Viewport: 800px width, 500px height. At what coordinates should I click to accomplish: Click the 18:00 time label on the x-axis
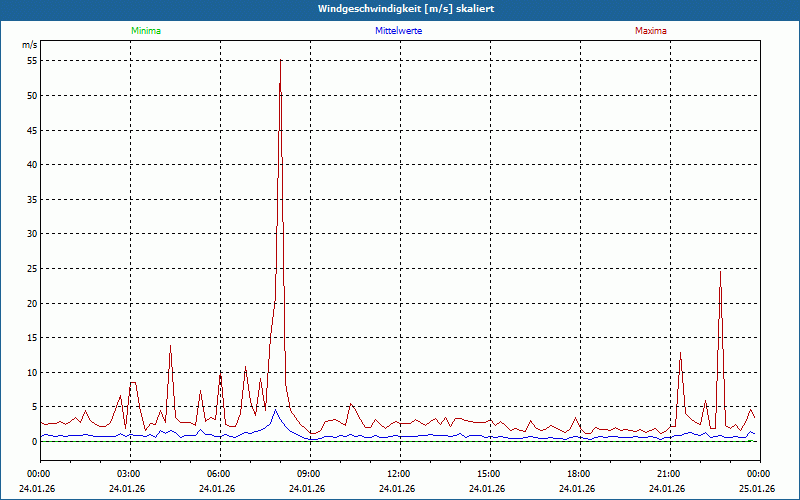click(x=581, y=474)
